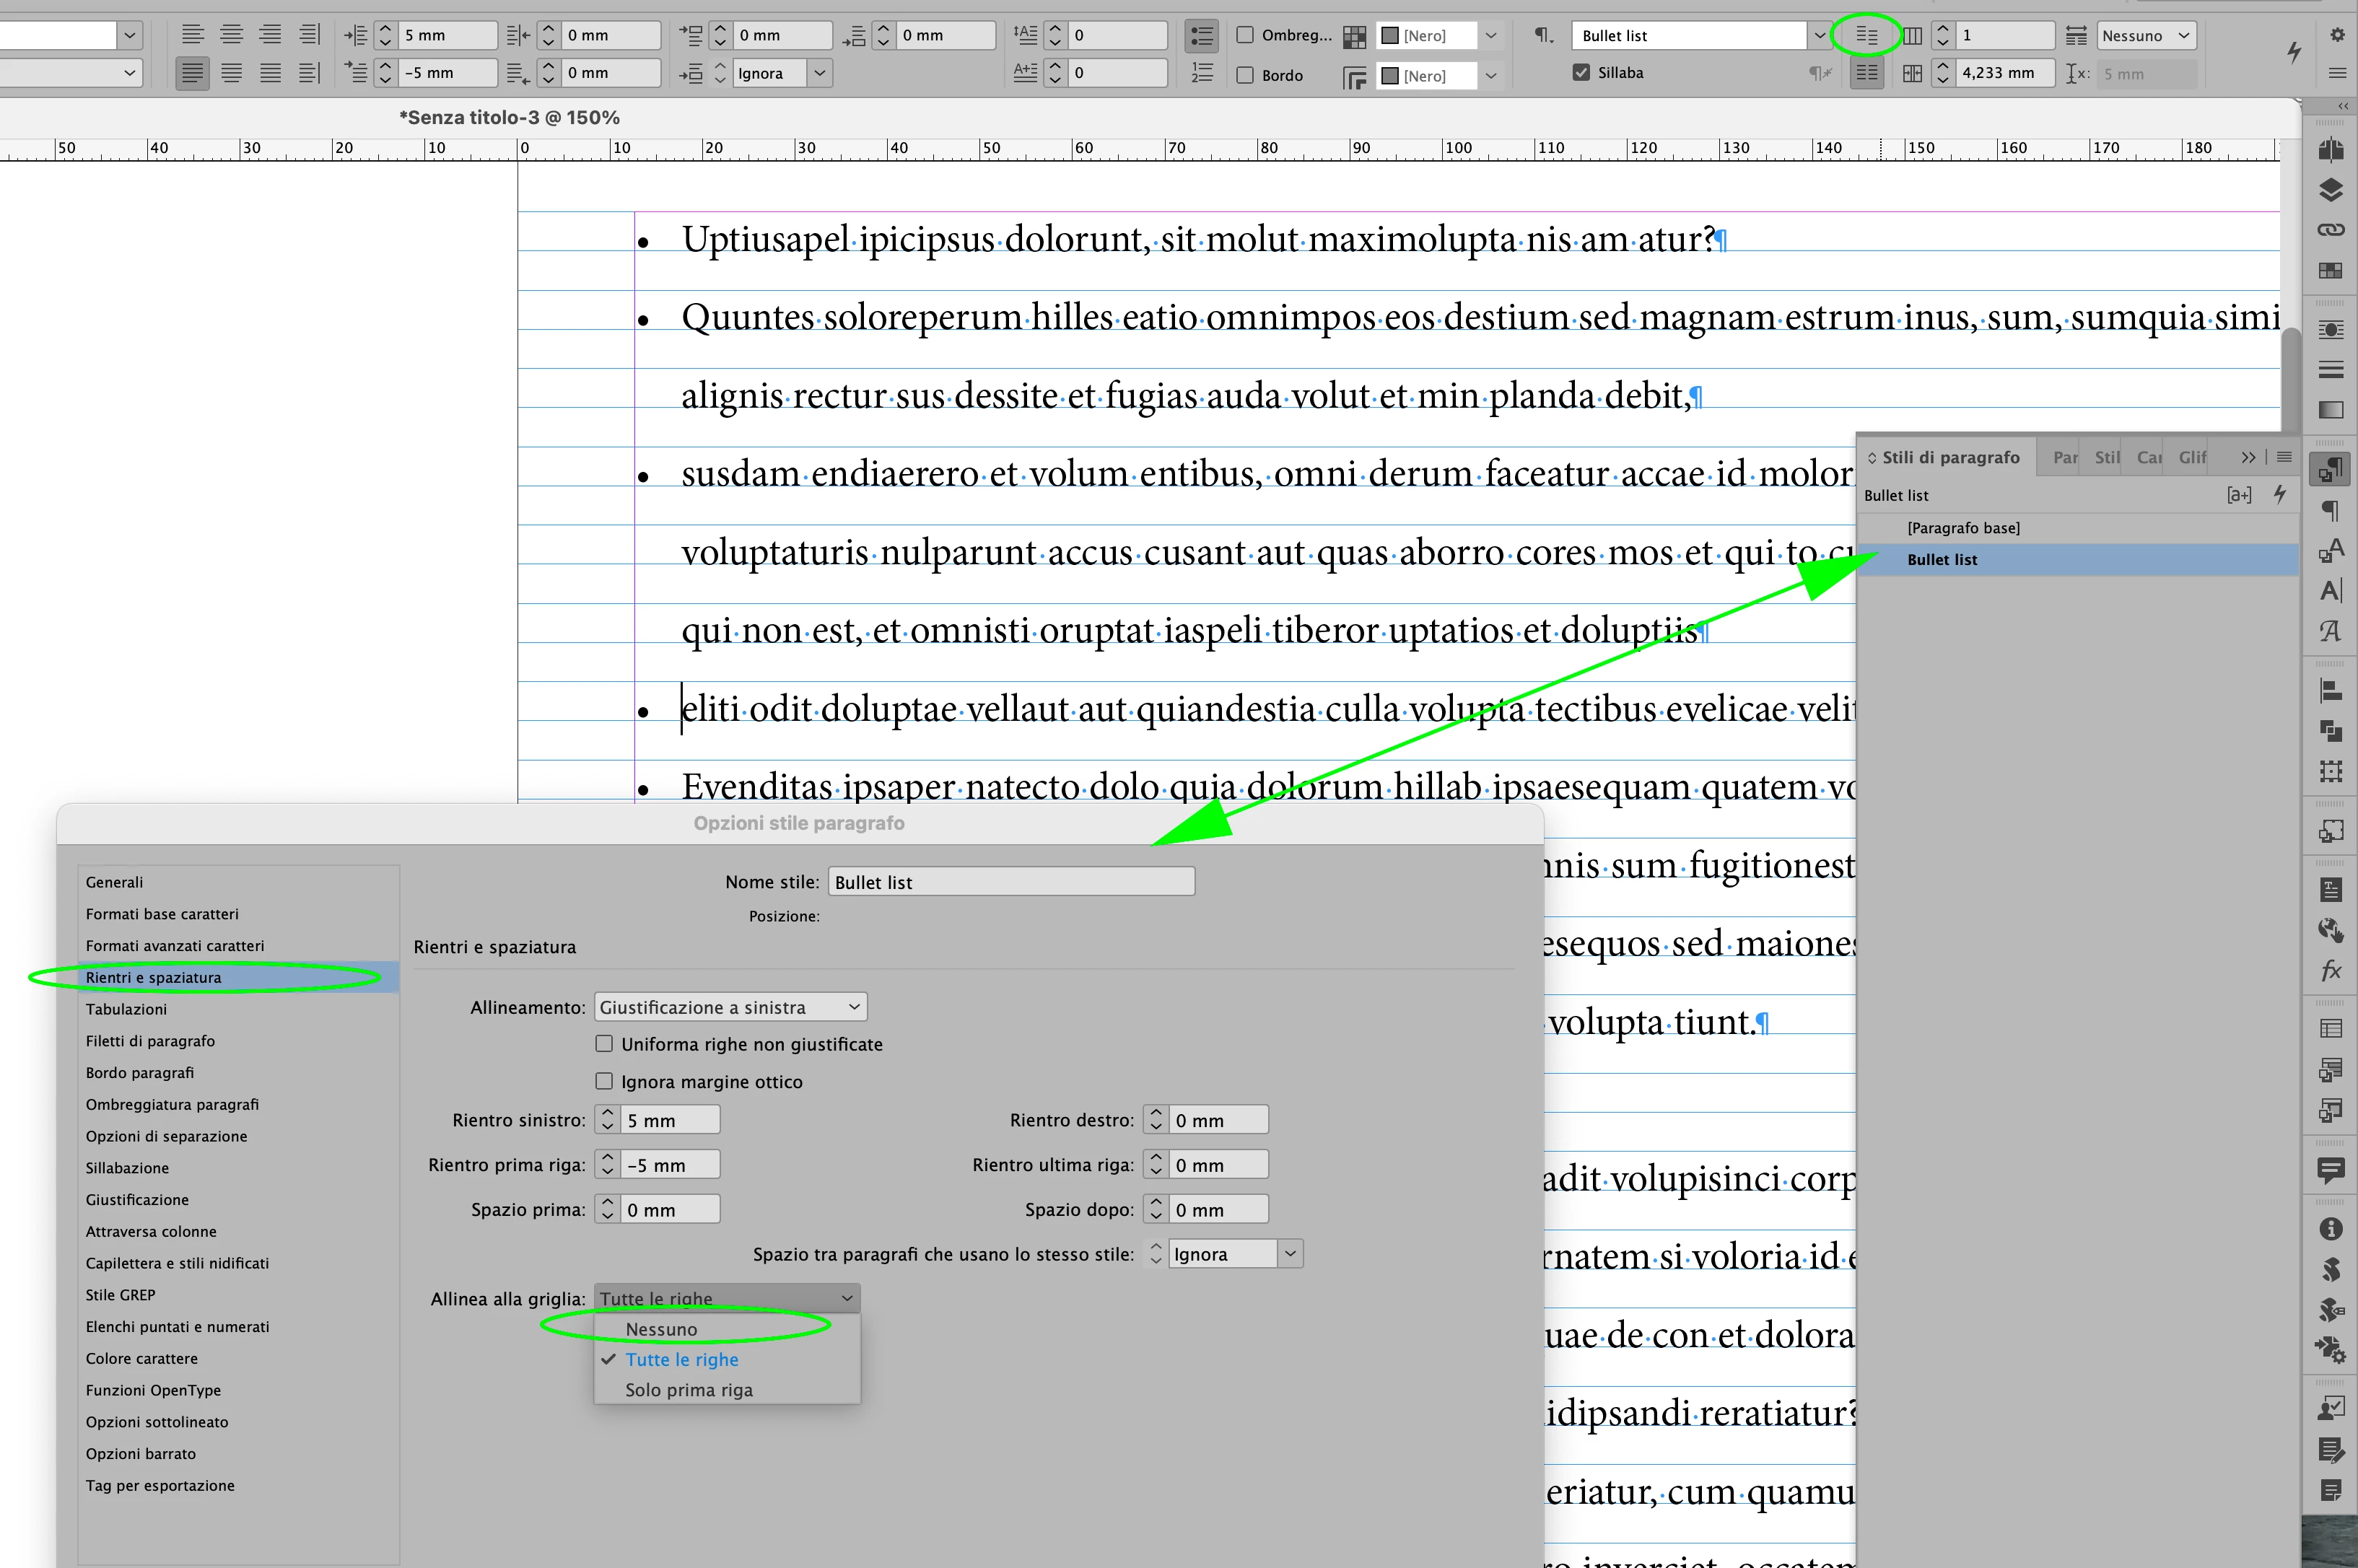Screen dimensions: 2358x1568
Task: Open the paragraph style dropdown 'Bullet list'
Action: point(1819,36)
